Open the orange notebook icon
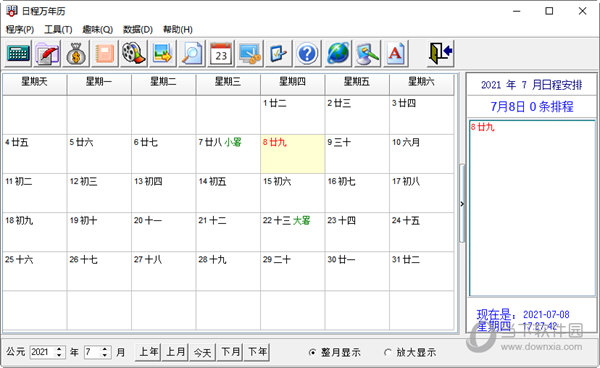This screenshot has width=600, height=368. pyautogui.click(x=105, y=54)
